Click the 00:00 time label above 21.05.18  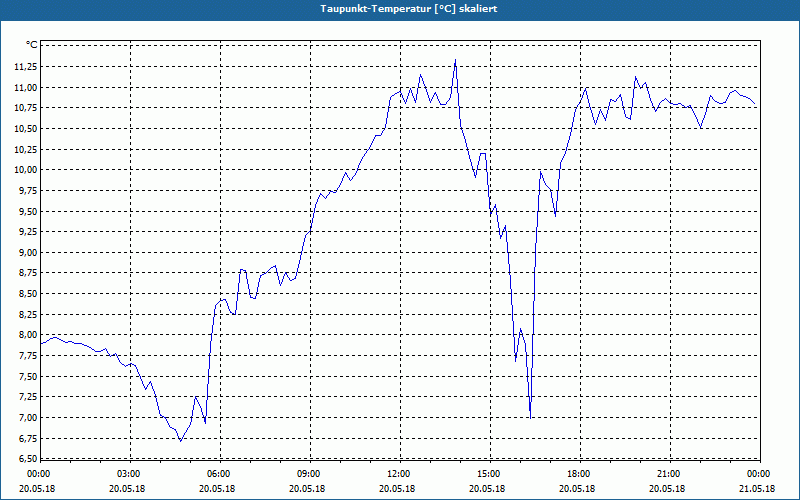(758, 474)
